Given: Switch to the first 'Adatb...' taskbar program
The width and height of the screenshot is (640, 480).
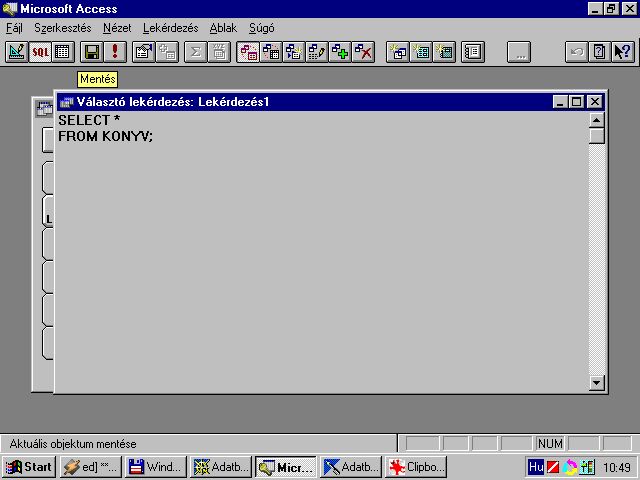Looking at the screenshot, I should [221, 467].
